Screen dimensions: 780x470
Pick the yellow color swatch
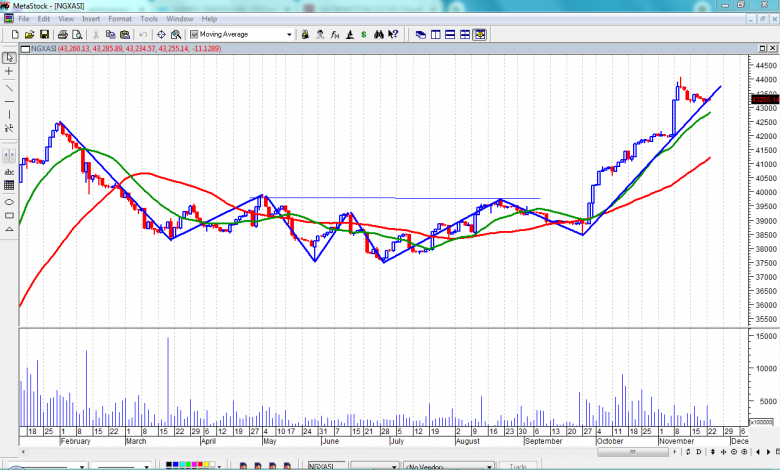207,466
